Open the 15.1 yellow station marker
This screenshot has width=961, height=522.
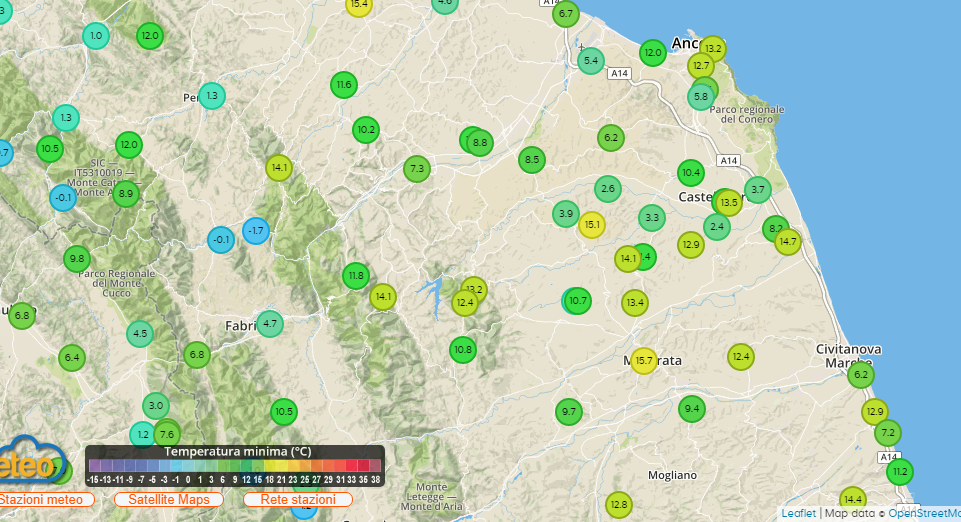pyautogui.click(x=592, y=225)
